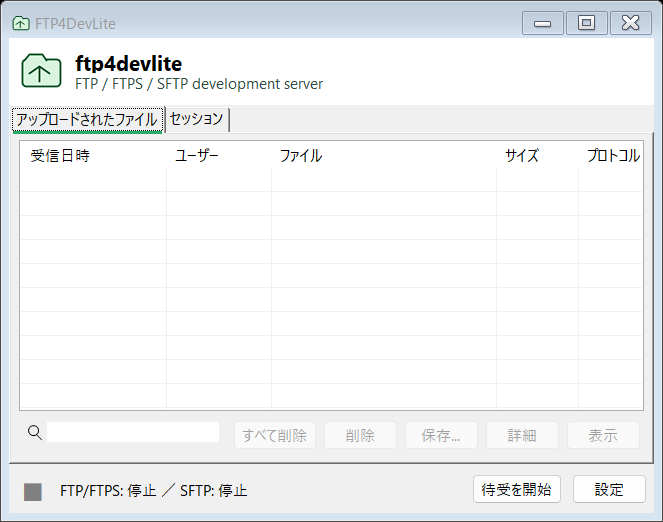Click the 詳細 button
663x522 pixels.
tap(522, 435)
